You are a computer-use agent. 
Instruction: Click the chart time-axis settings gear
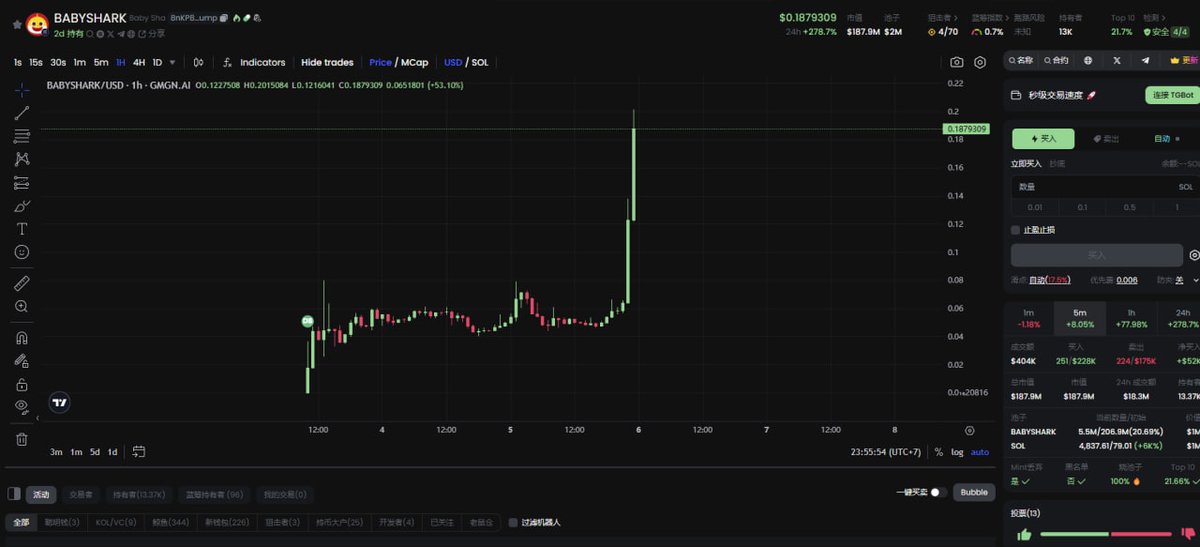[969, 430]
